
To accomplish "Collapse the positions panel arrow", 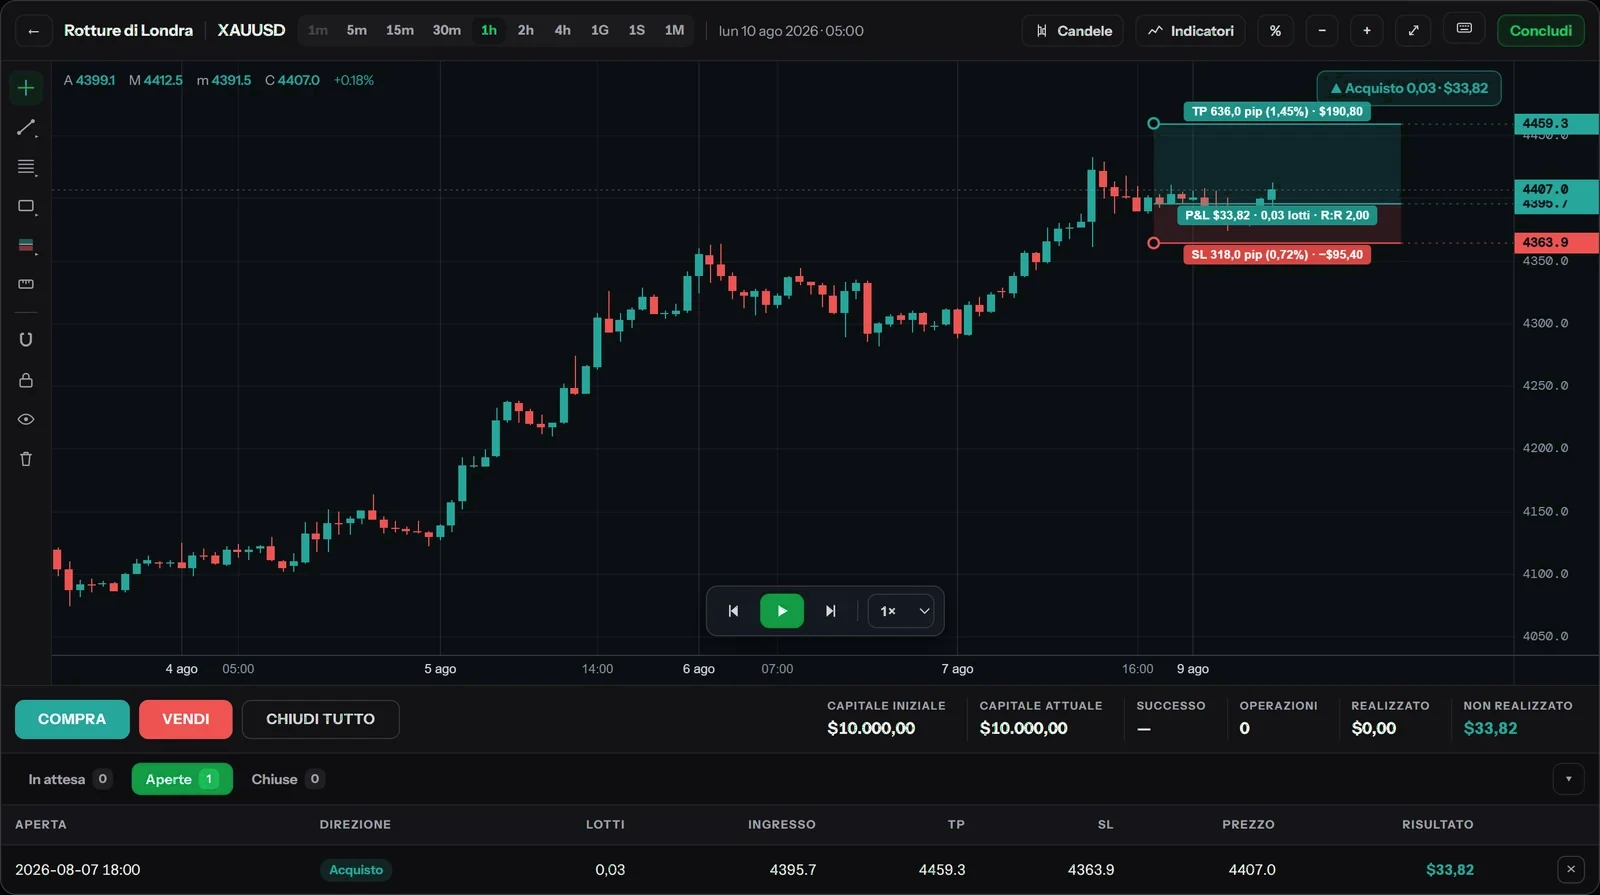I will [x=1568, y=779].
